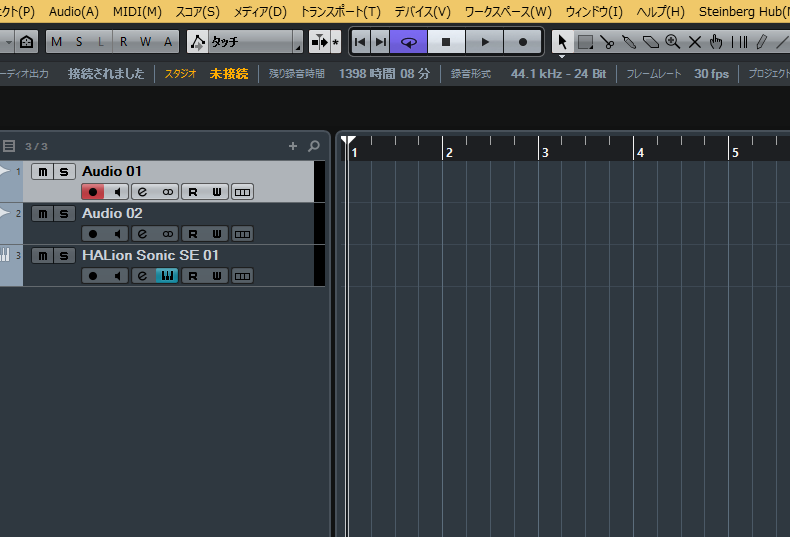
Task: Toggle global Write automation W in toolbar
Action: 146,42
